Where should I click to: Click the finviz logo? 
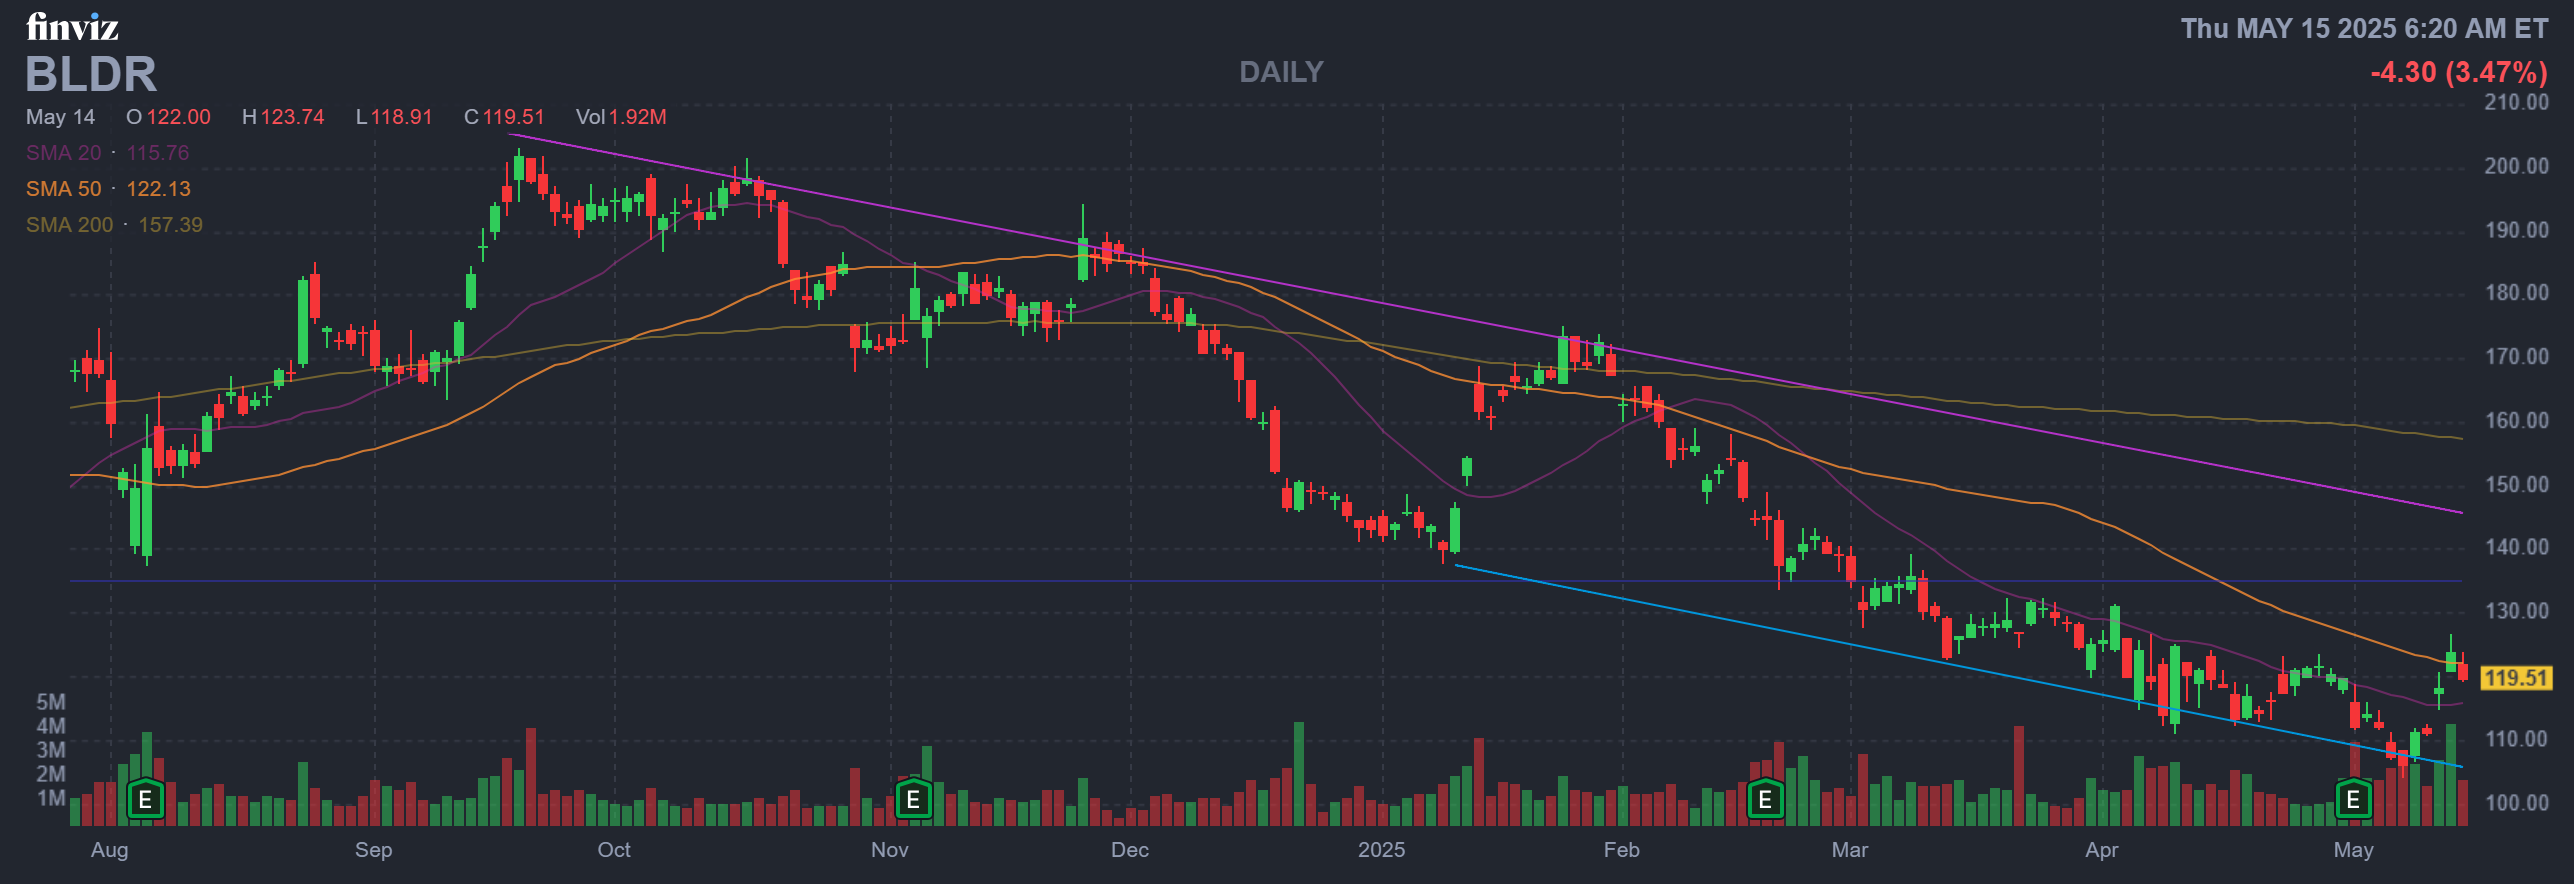tap(72, 27)
